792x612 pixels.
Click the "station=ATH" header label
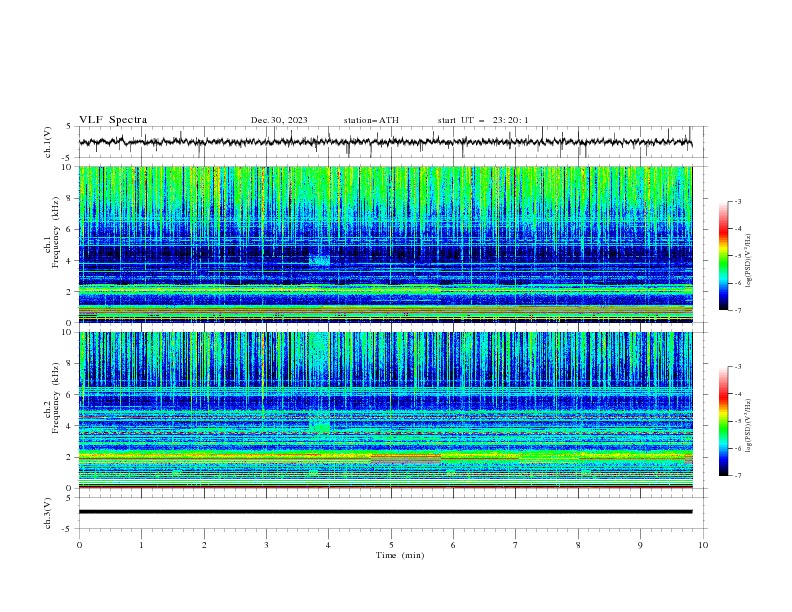pyautogui.click(x=371, y=120)
